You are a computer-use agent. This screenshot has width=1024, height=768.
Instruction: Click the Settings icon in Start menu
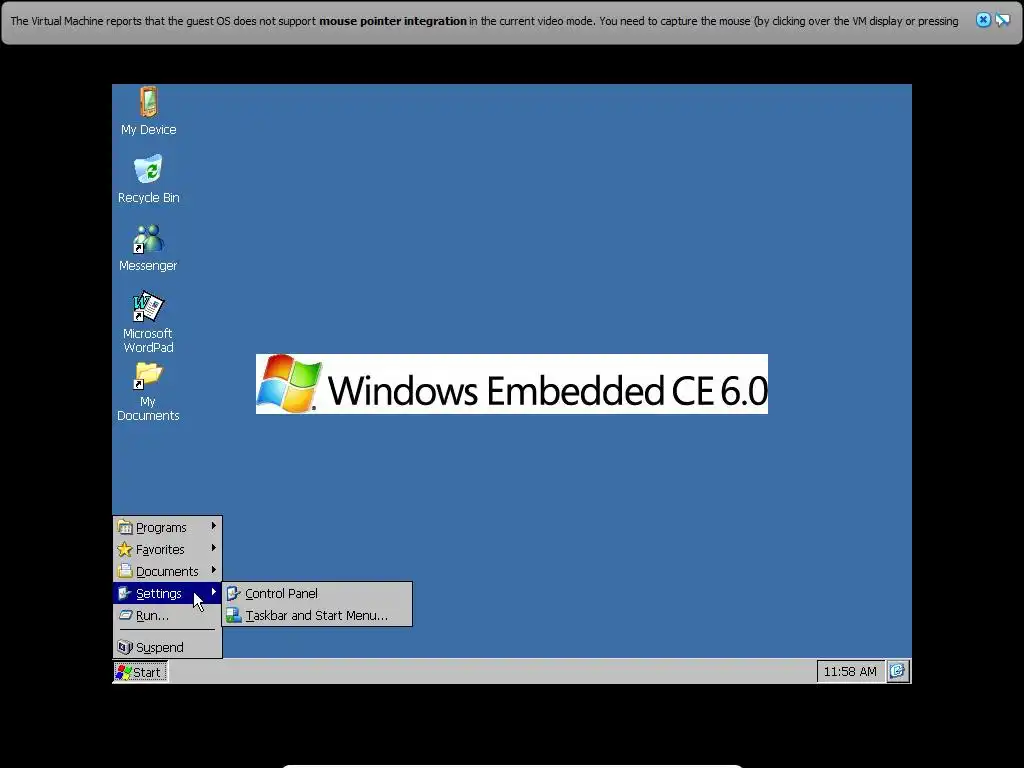(x=125, y=593)
